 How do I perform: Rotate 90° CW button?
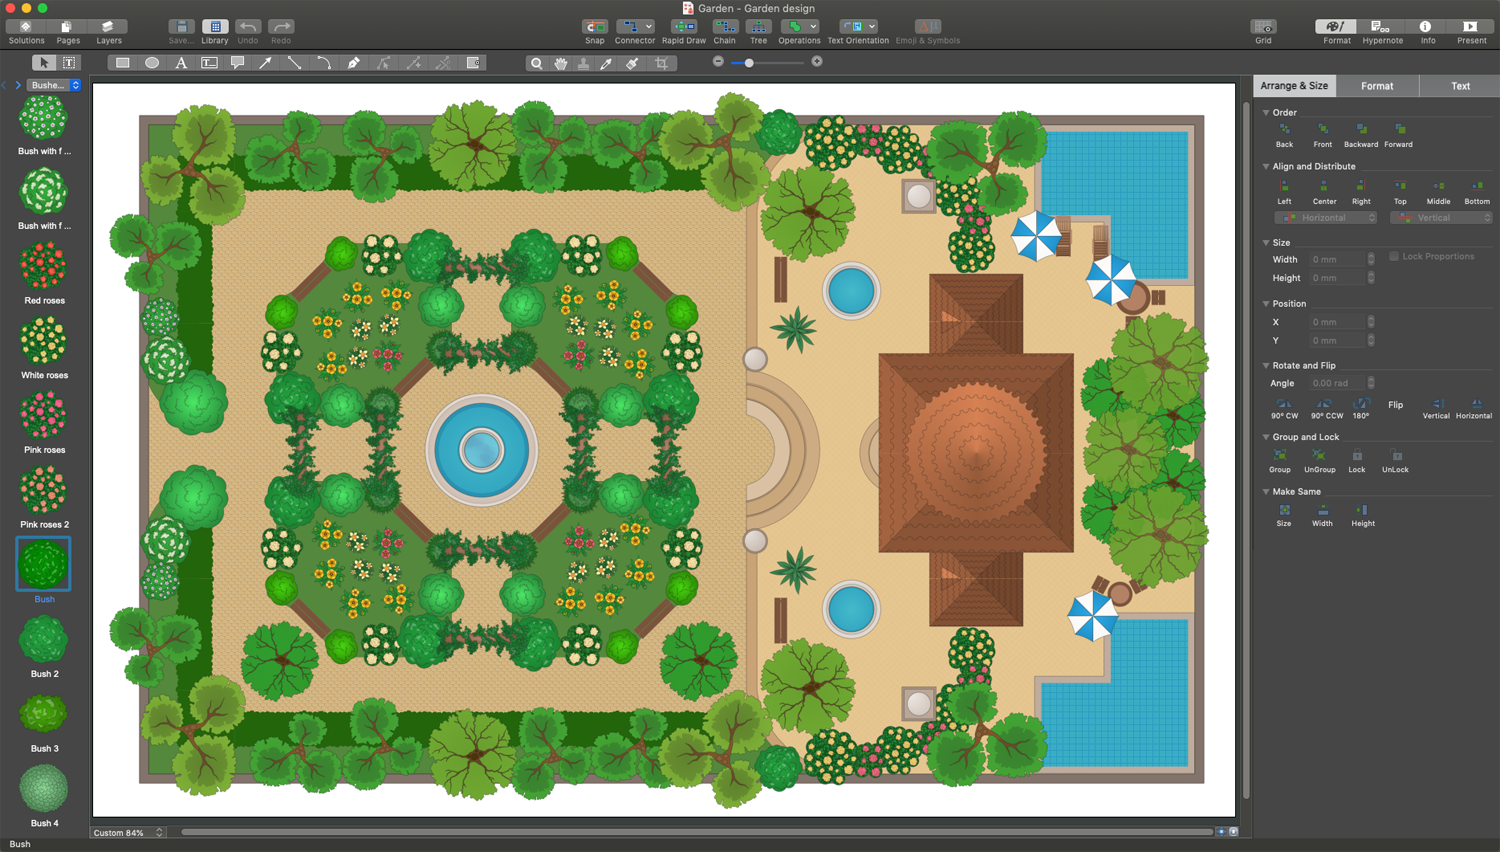tap(1284, 408)
